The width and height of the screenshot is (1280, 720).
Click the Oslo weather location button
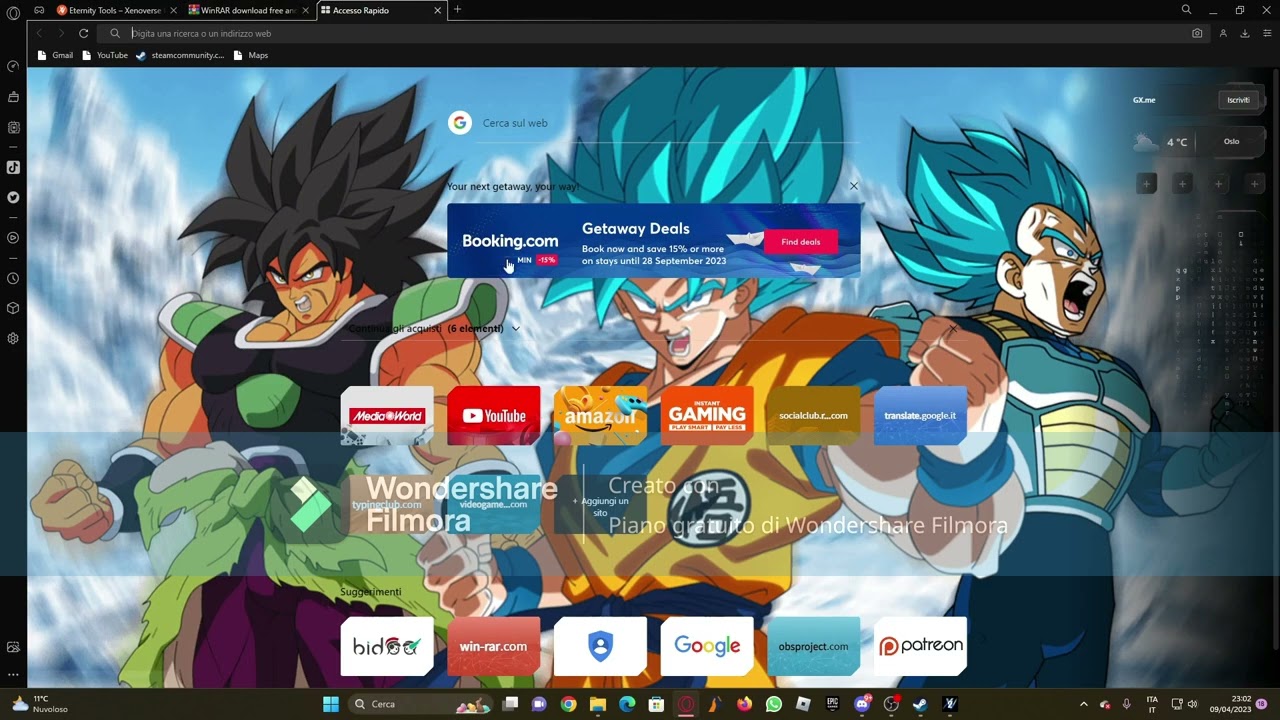tap(1232, 141)
